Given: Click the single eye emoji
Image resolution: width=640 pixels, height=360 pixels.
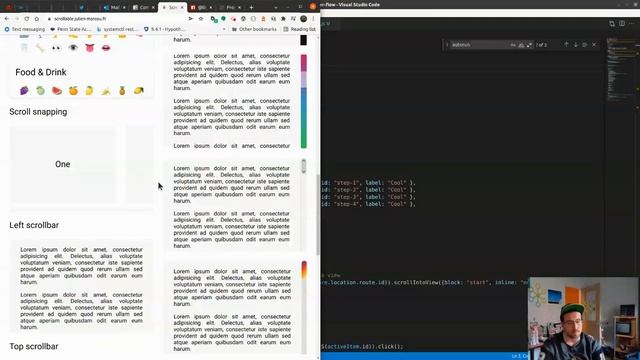Looking at the screenshot, I should coord(73,48).
